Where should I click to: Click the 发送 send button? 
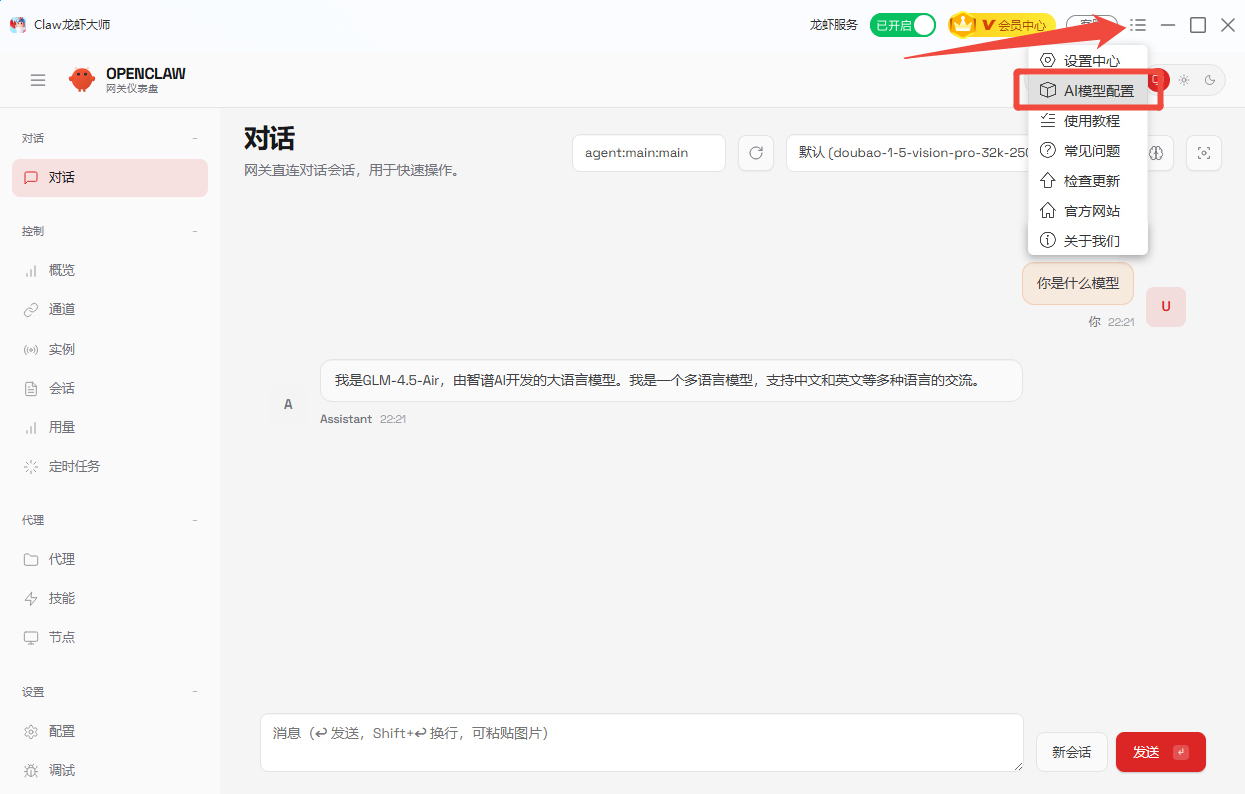point(1160,752)
